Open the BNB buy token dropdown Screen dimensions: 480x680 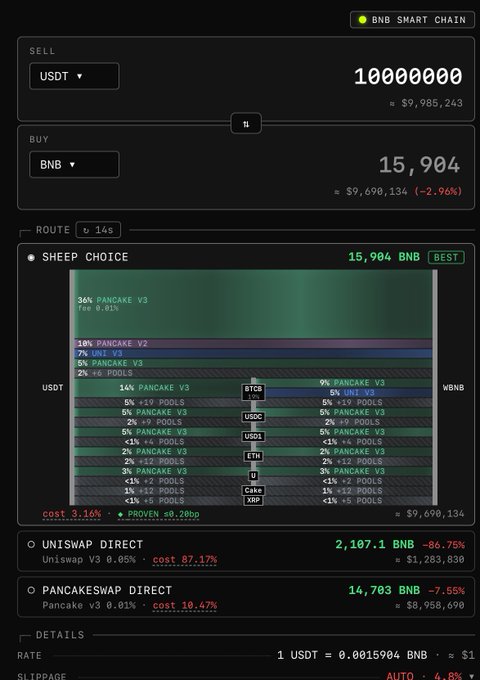tap(74, 165)
